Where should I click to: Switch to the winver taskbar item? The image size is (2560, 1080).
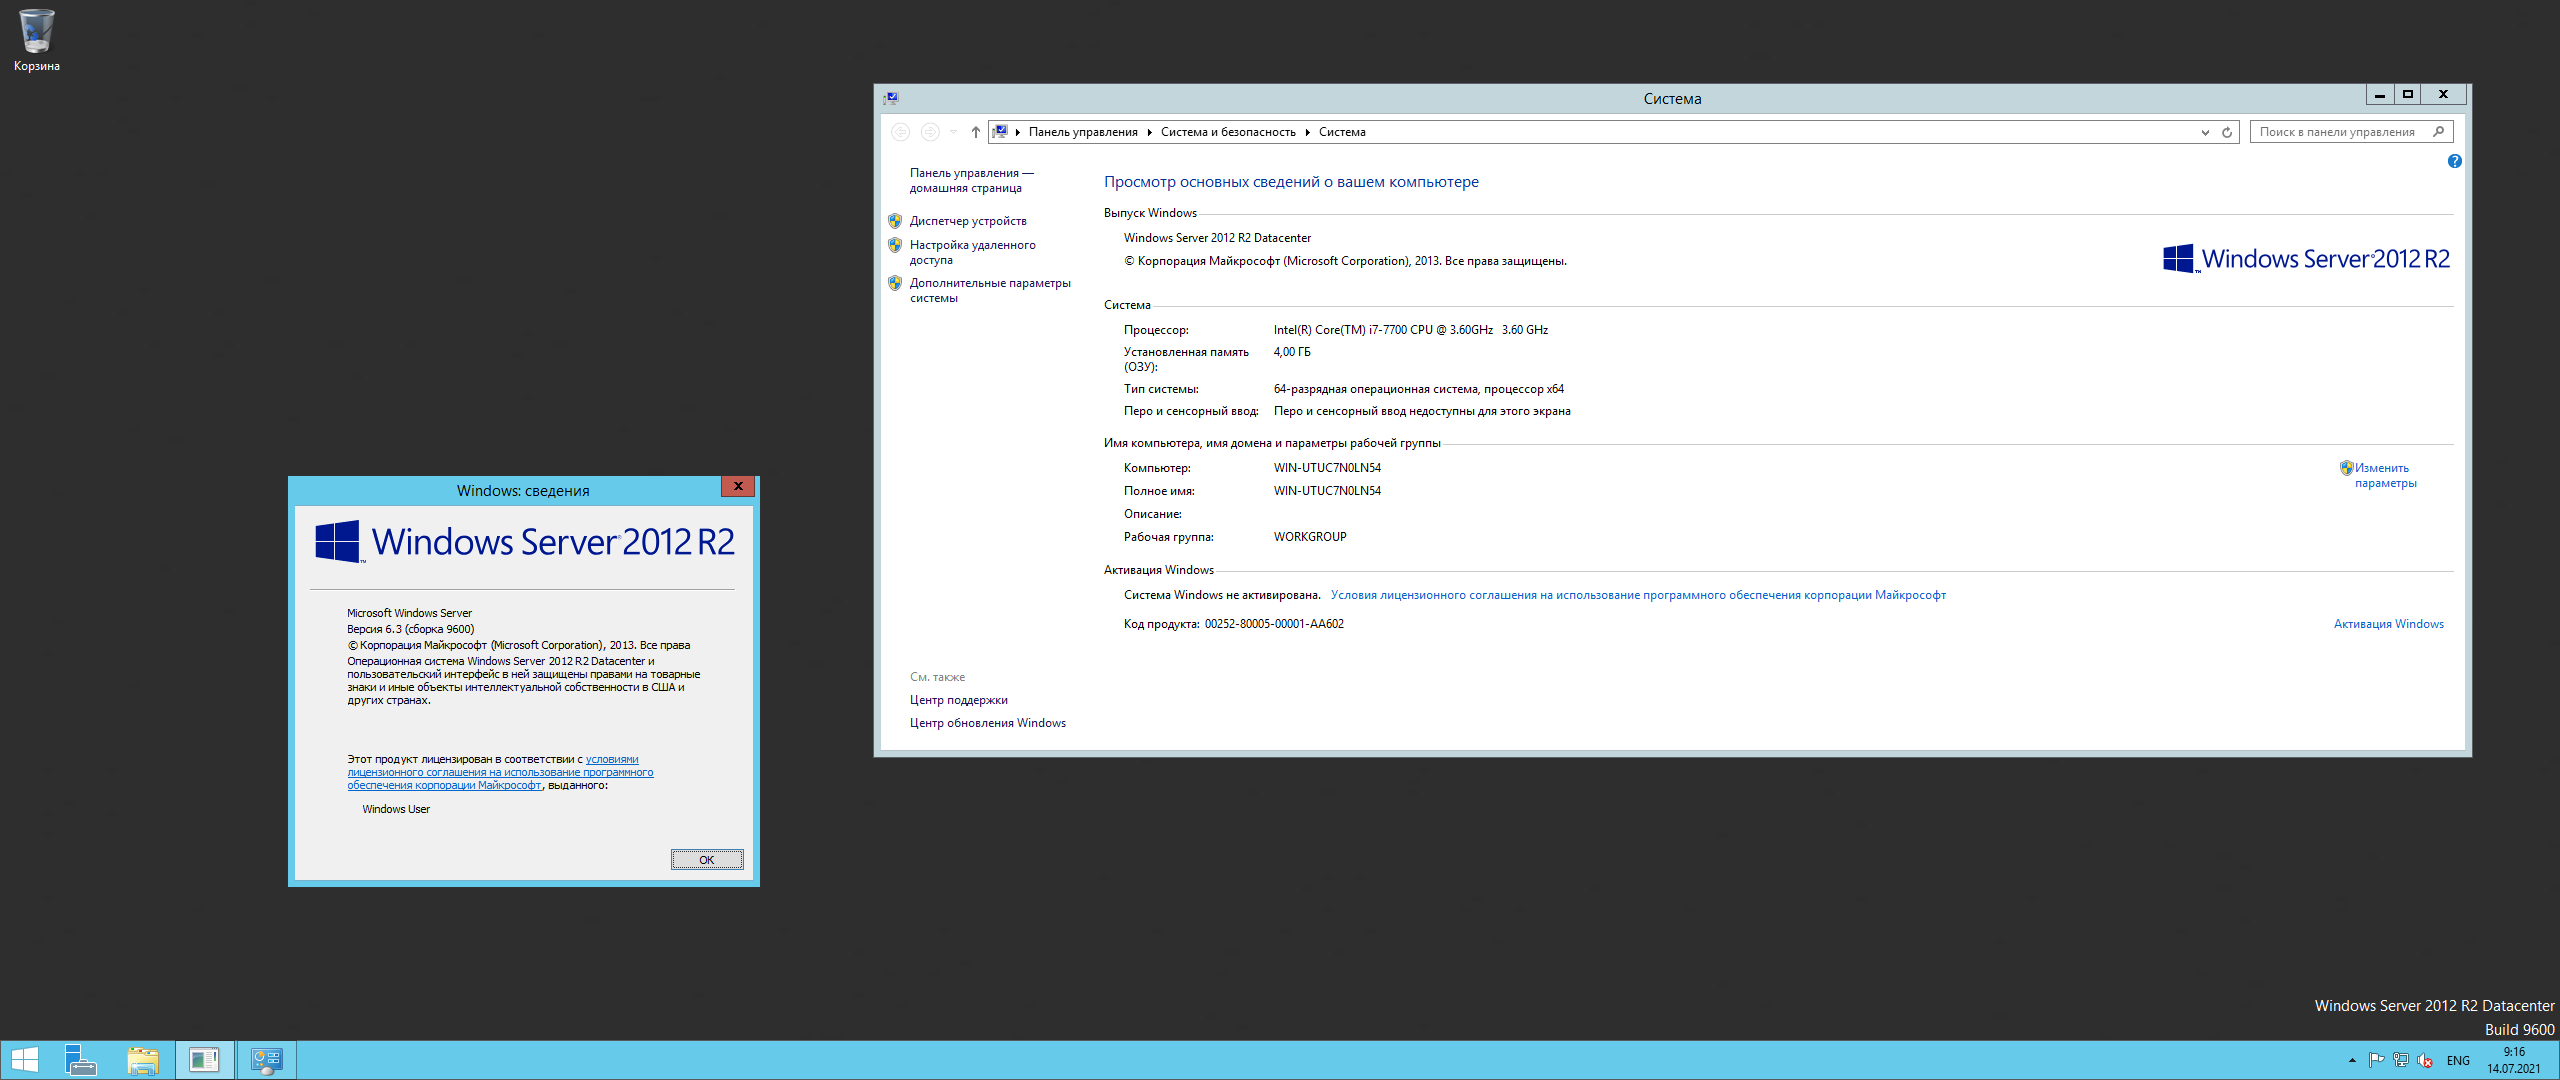[x=205, y=1060]
